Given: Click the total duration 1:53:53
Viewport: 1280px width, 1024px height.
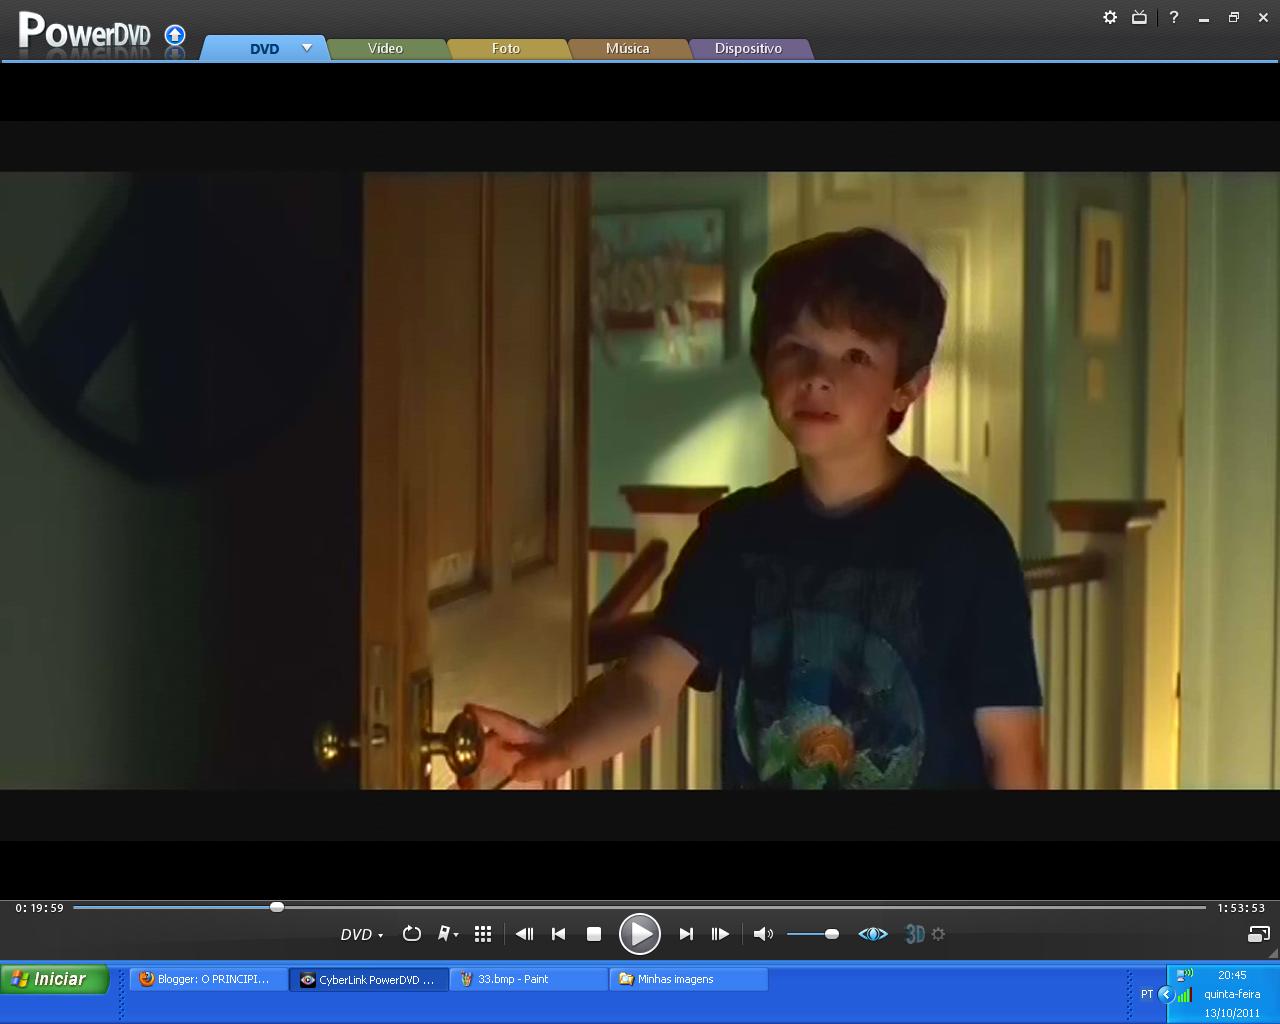Looking at the screenshot, I should pyautogui.click(x=1241, y=908).
